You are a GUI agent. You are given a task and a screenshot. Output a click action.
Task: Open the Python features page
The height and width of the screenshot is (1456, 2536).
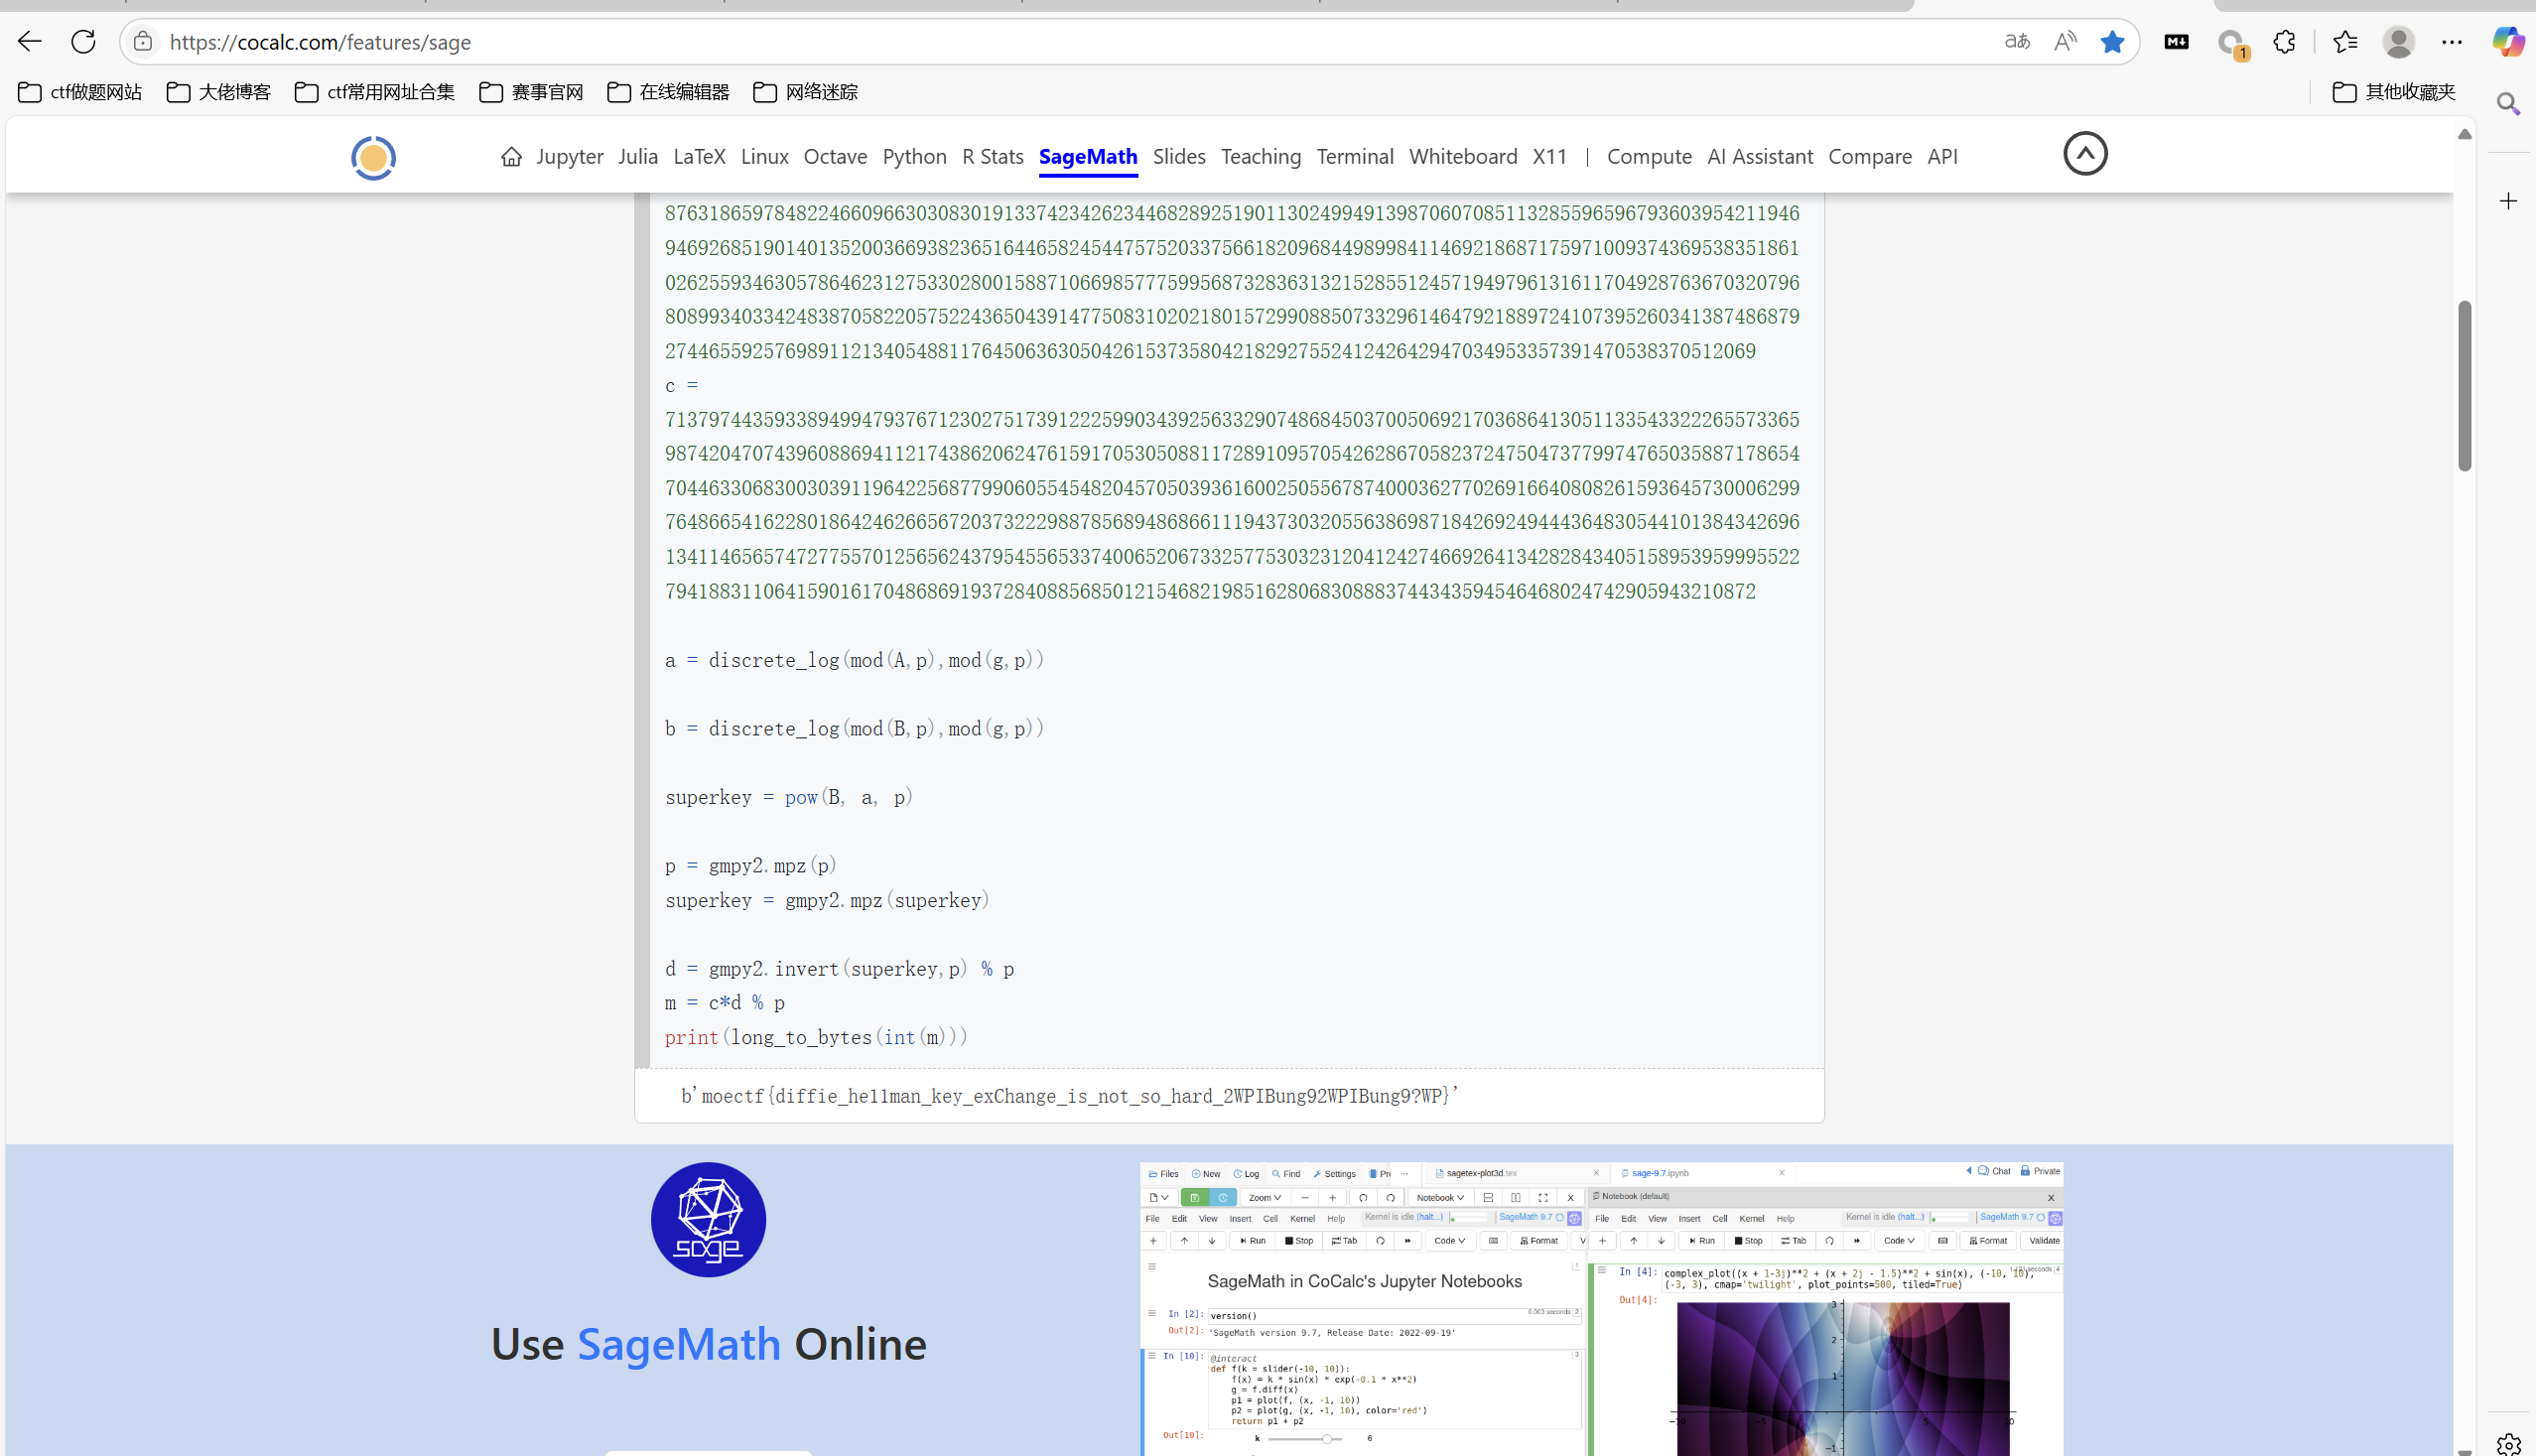(914, 157)
